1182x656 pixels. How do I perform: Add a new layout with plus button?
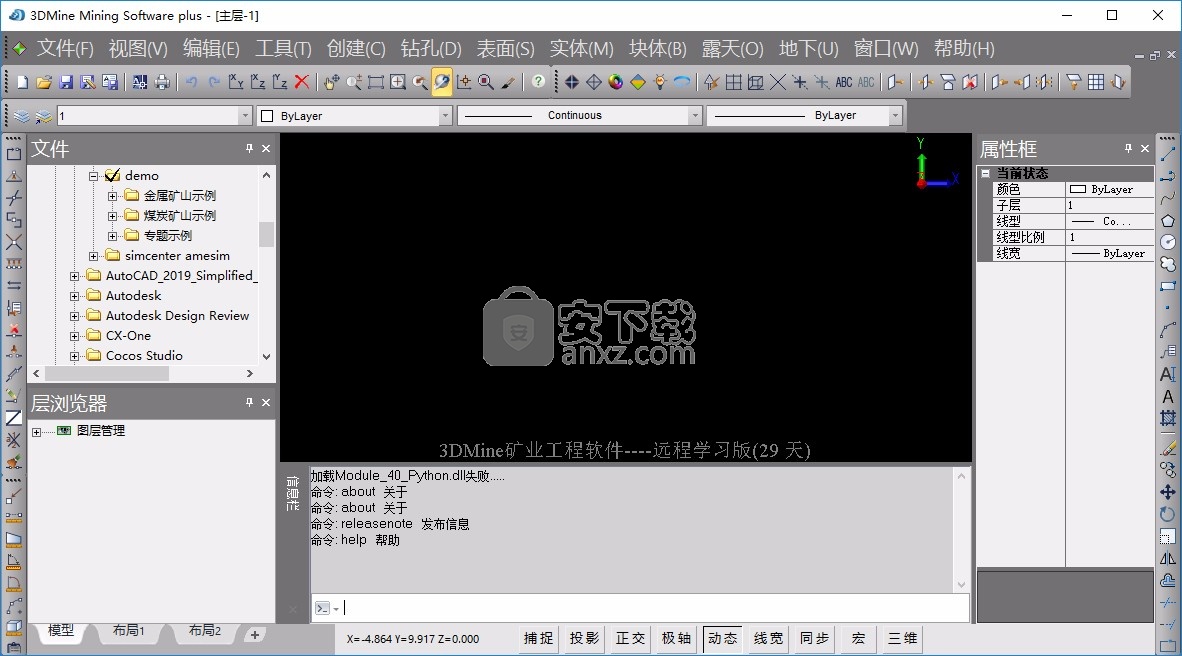coord(255,635)
